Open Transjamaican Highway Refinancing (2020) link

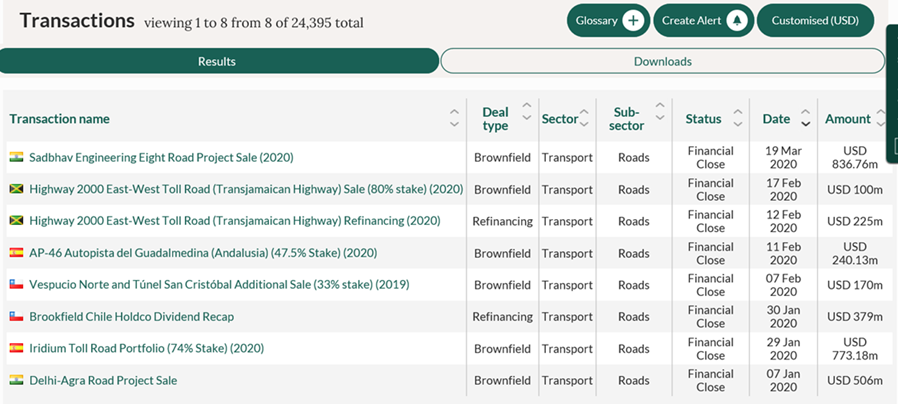235,221
